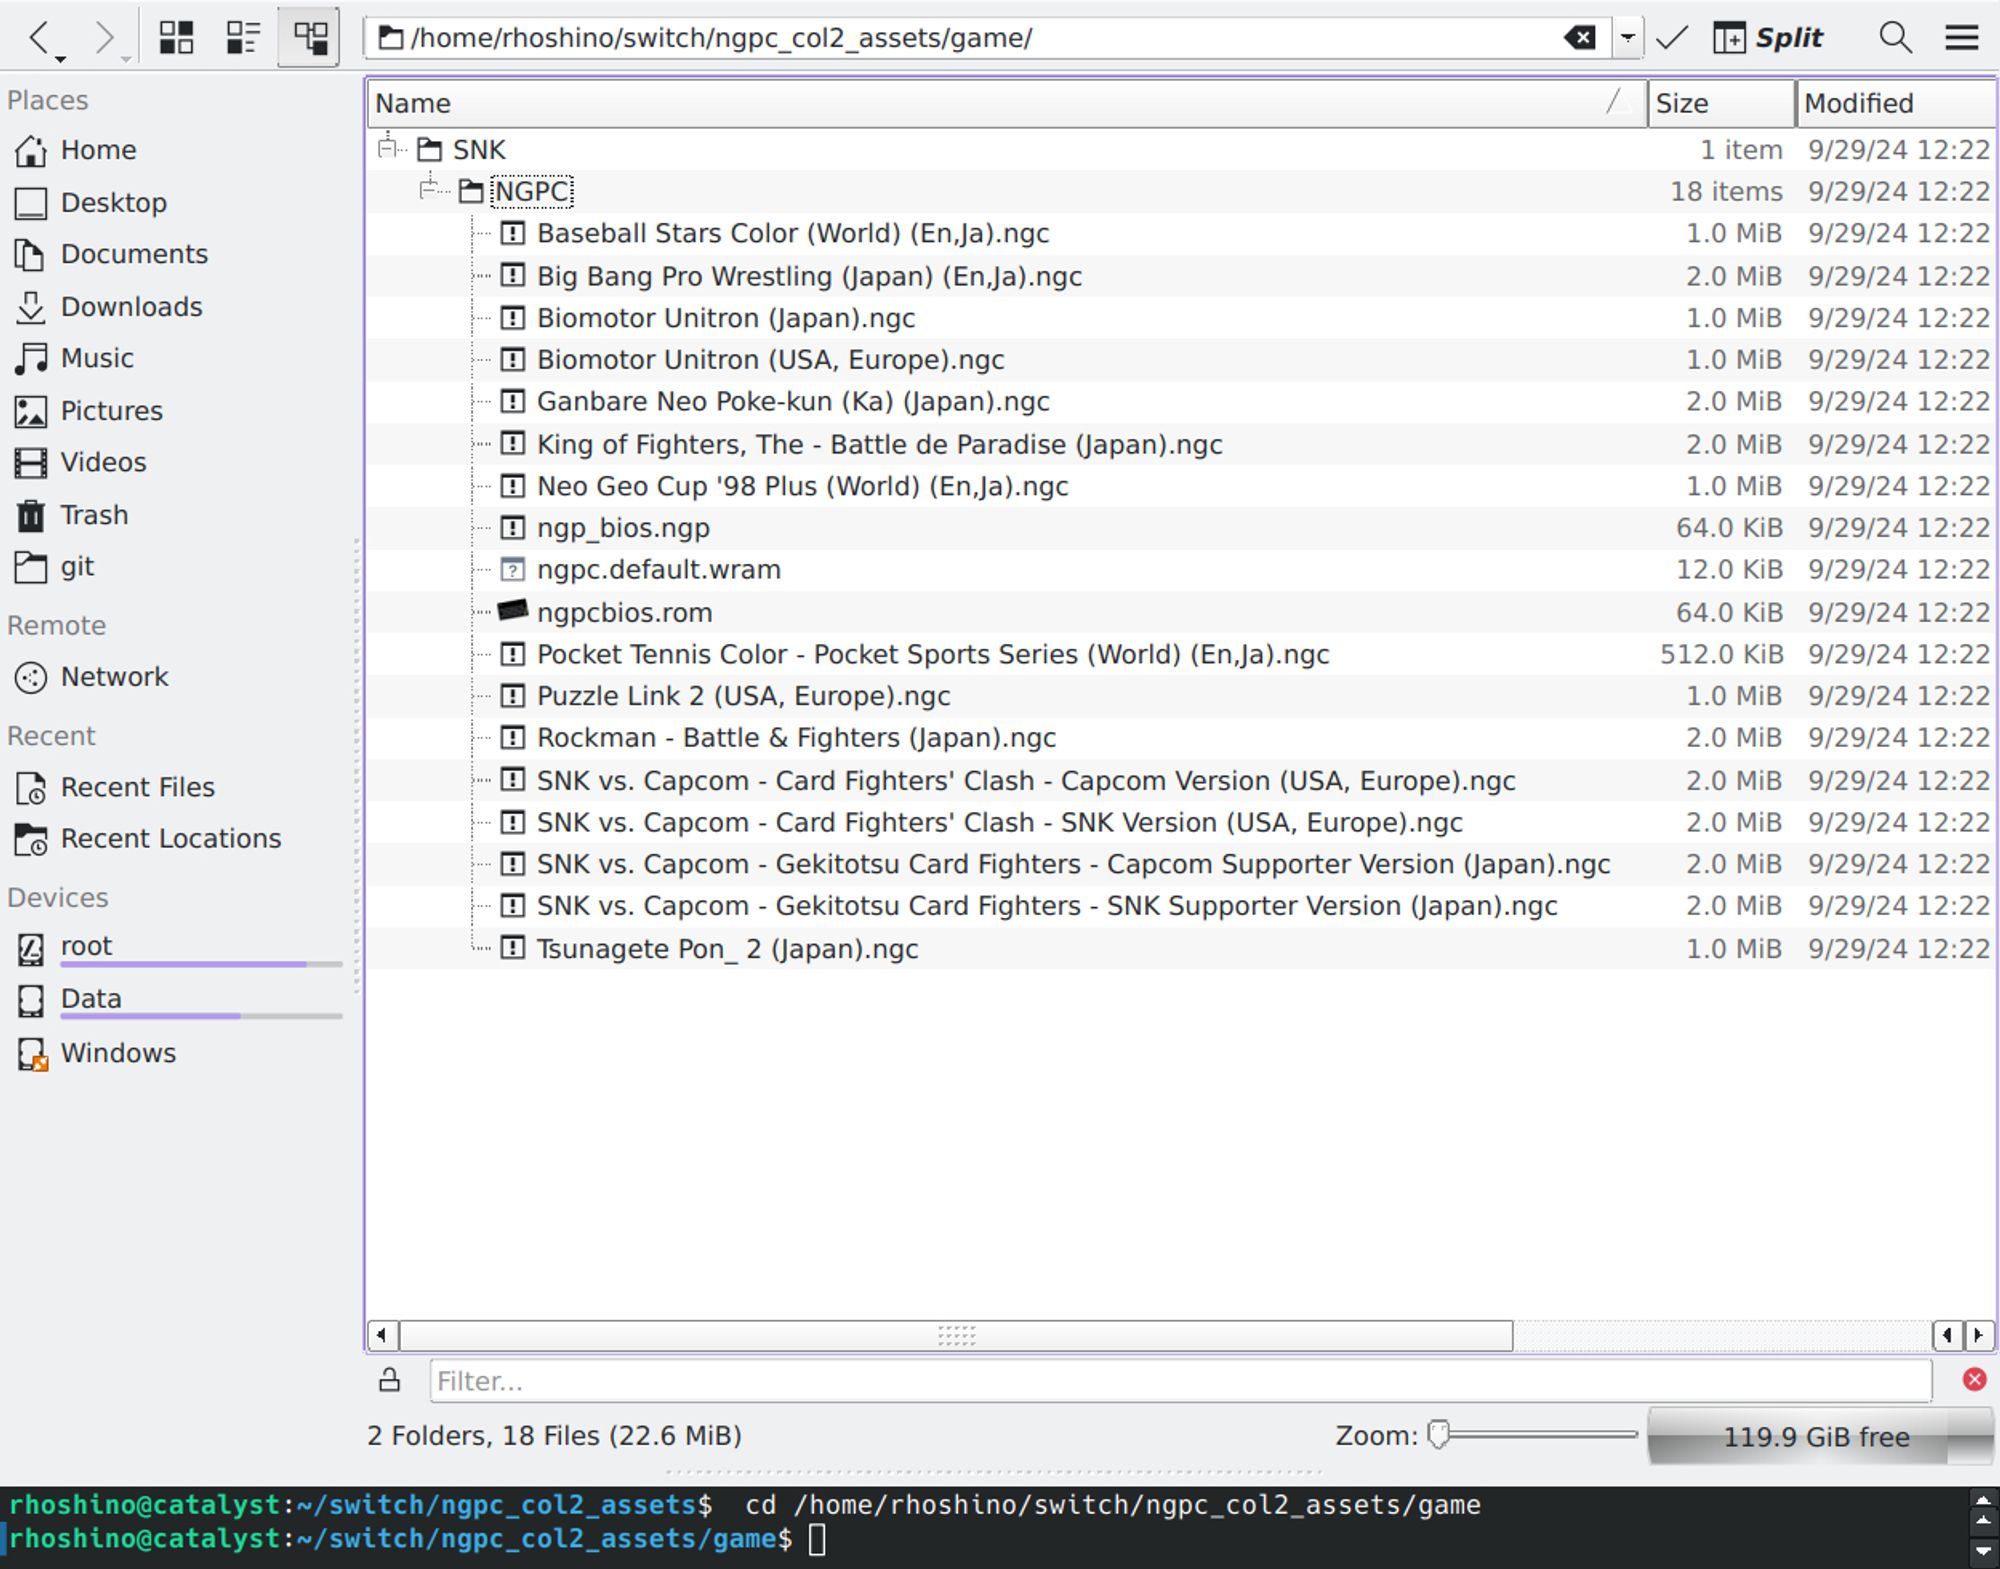Open the search magnifier
Image resolution: width=2000 pixels, height=1569 pixels.
tap(1895, 38)
